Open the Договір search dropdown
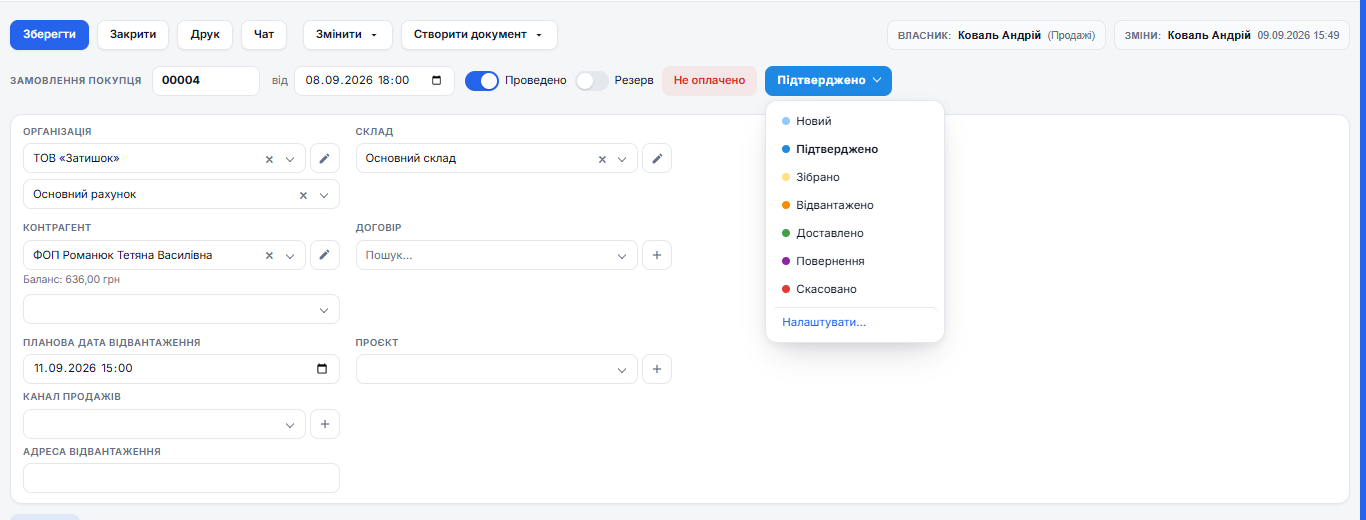 coord(497,255)
